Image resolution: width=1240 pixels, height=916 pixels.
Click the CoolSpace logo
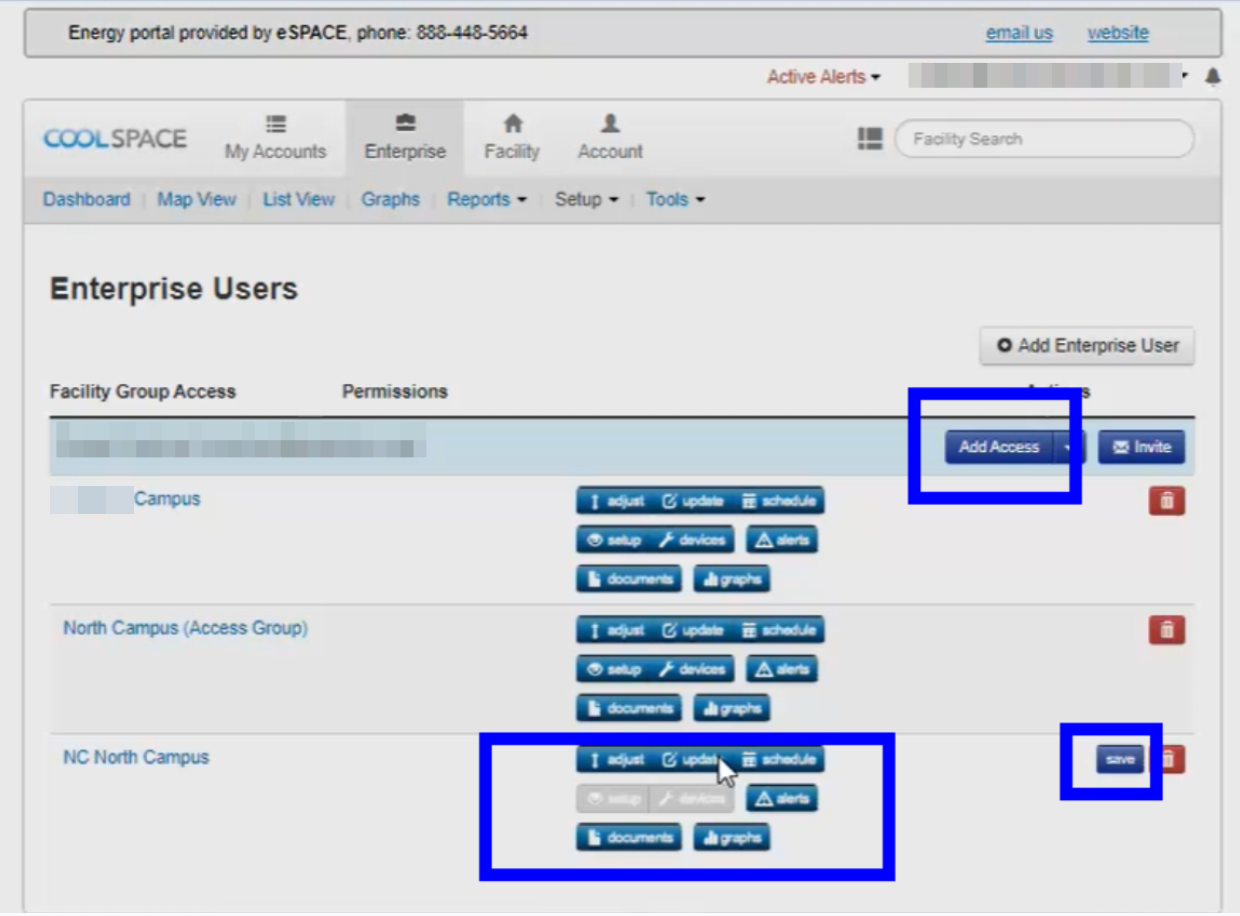click(x=114, y=139)
